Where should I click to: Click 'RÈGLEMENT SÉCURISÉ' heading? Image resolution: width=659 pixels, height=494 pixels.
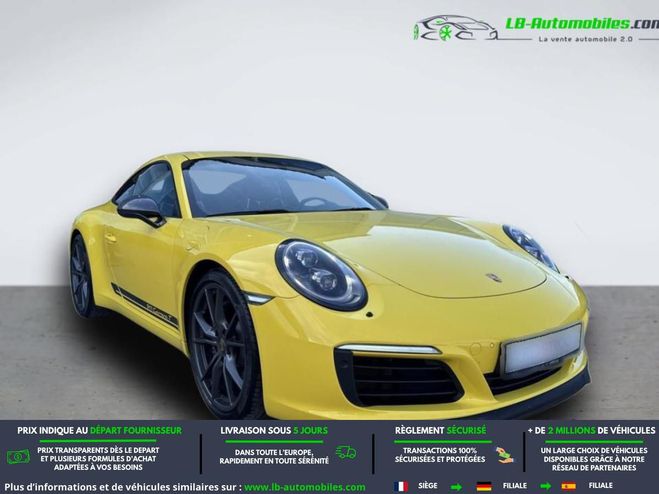[x=440, y=431]
